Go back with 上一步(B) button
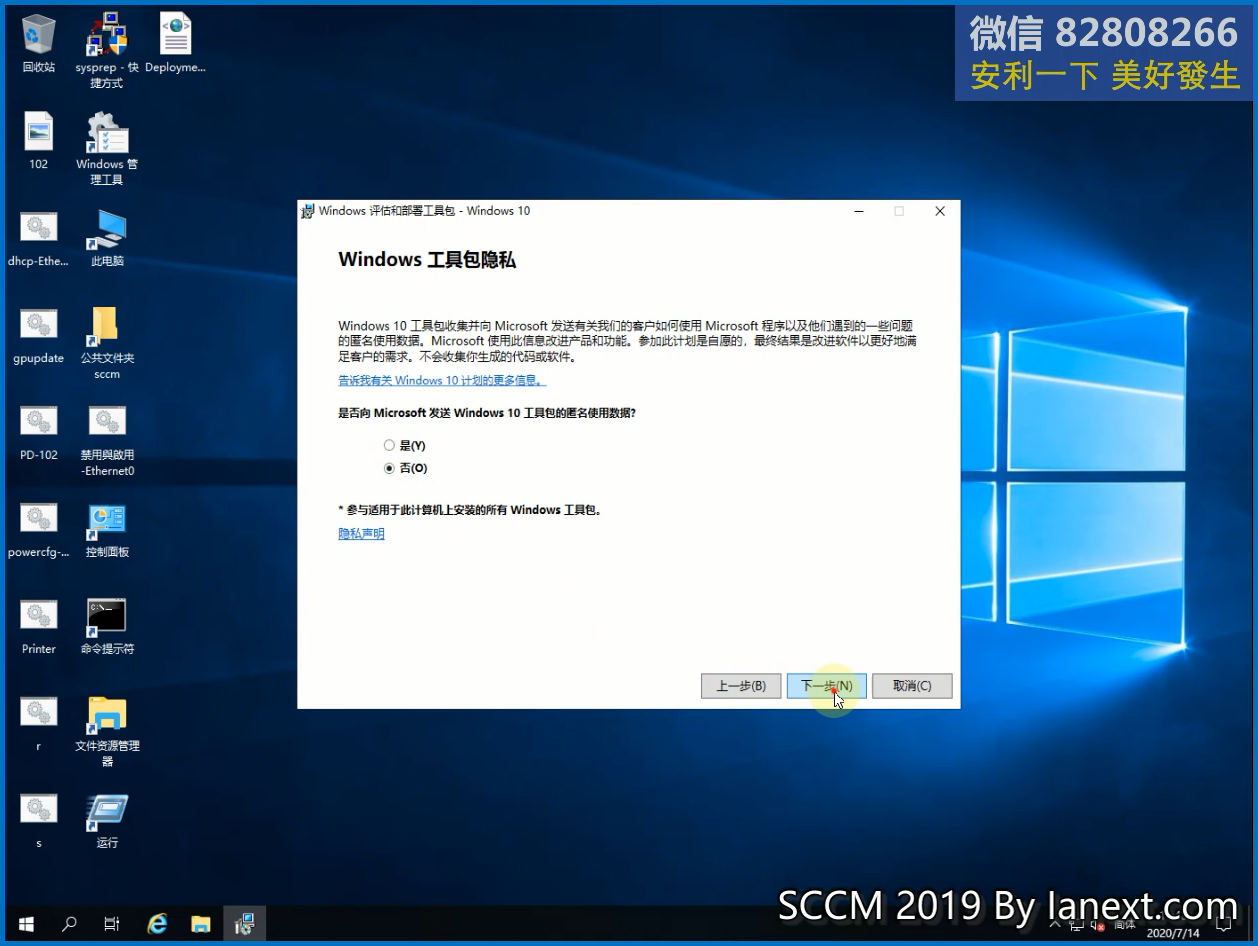The height and width of the screenshot is (946, 1258). pos(741,686)
